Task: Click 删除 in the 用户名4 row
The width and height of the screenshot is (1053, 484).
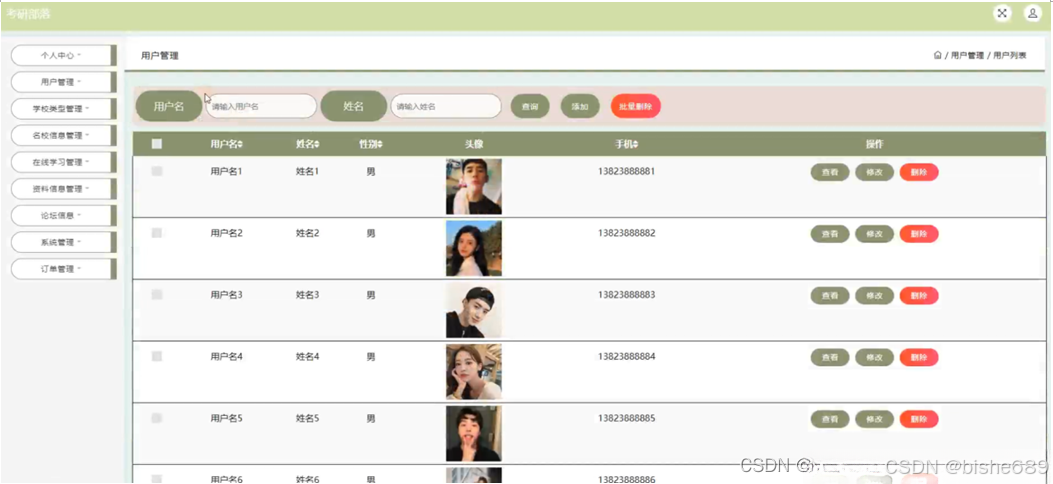Action: click(919, 358)
